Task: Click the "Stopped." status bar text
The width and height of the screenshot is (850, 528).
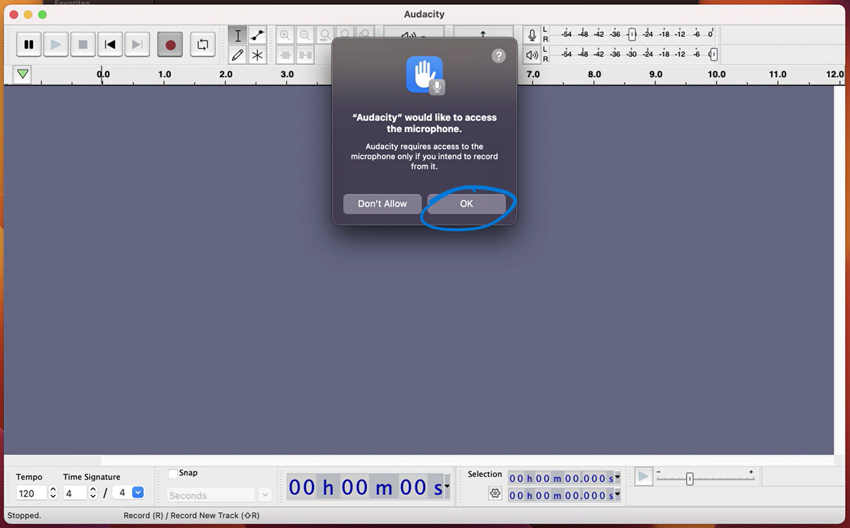Action: (x=24, y=515)
